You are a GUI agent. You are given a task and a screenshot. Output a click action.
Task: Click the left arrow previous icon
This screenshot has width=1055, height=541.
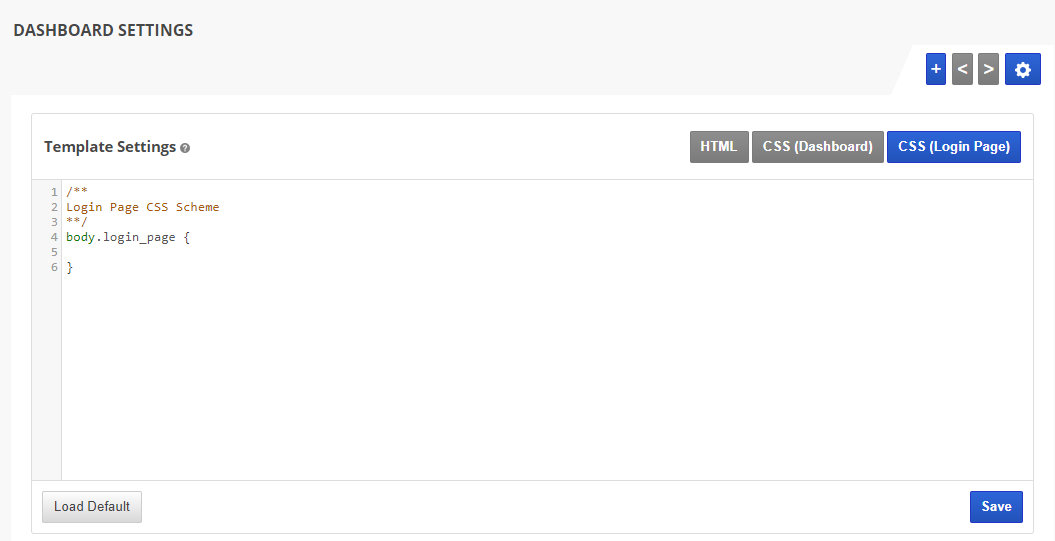962,69
